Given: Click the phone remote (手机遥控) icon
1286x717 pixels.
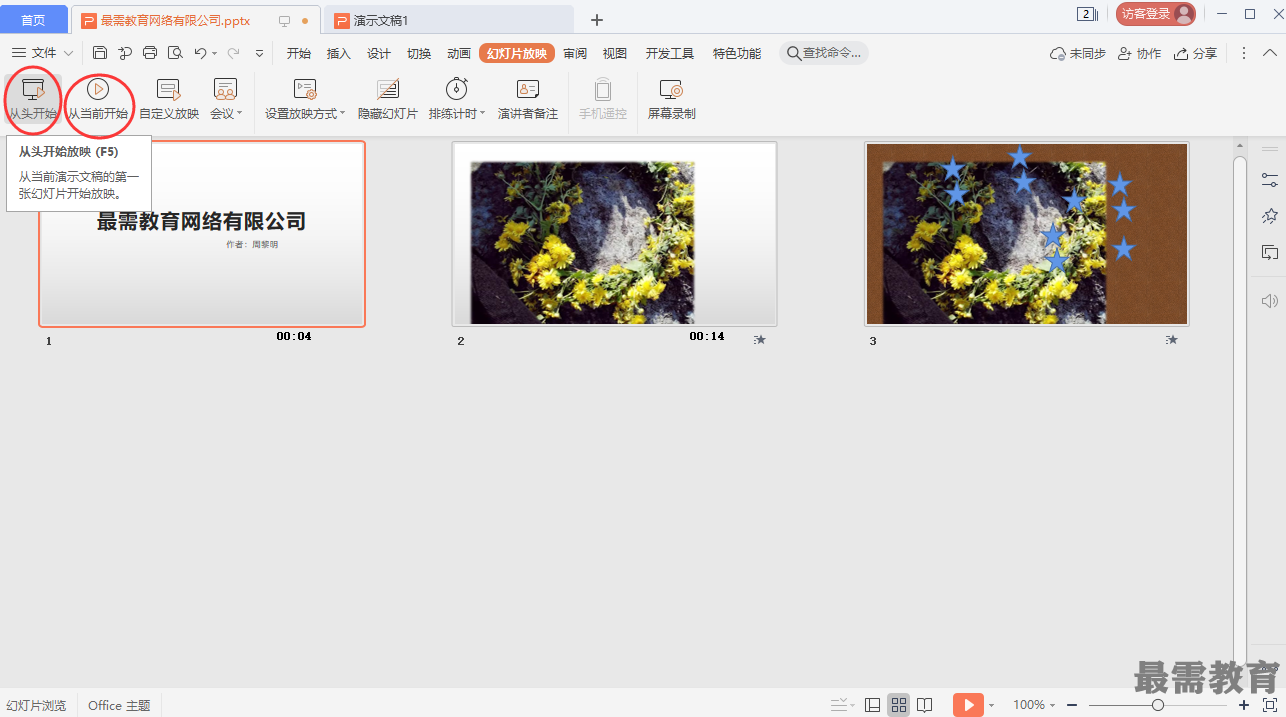Looking at the screenshot, I should pyautogui.click(x=603, y=89).
